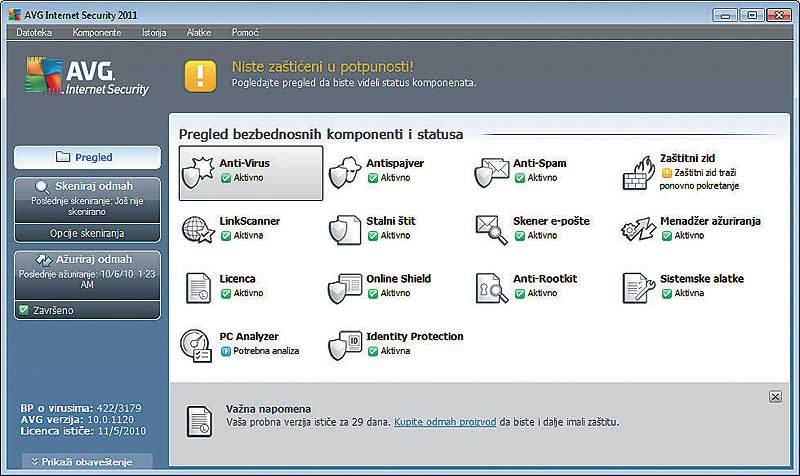This screenshot has height=476, width=800.
Task: Click the 'Licenca ističe: 11/5/2010' line
Action: [83, 431]
